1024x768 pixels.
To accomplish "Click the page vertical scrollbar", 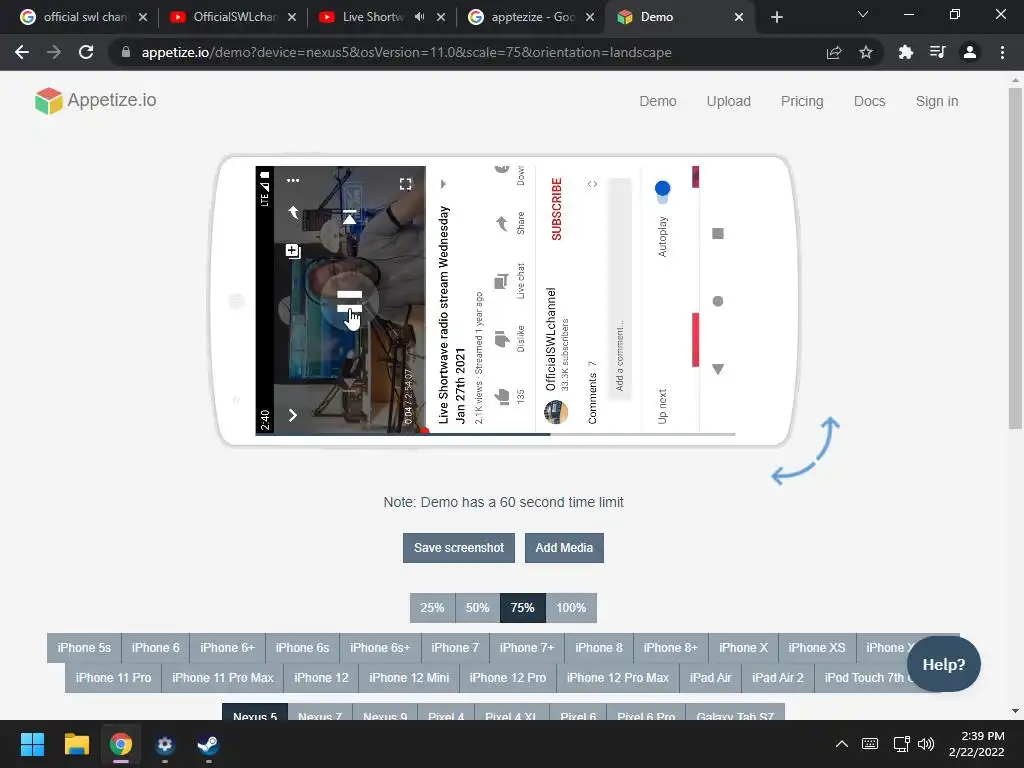I will (x=1015, y=259).
